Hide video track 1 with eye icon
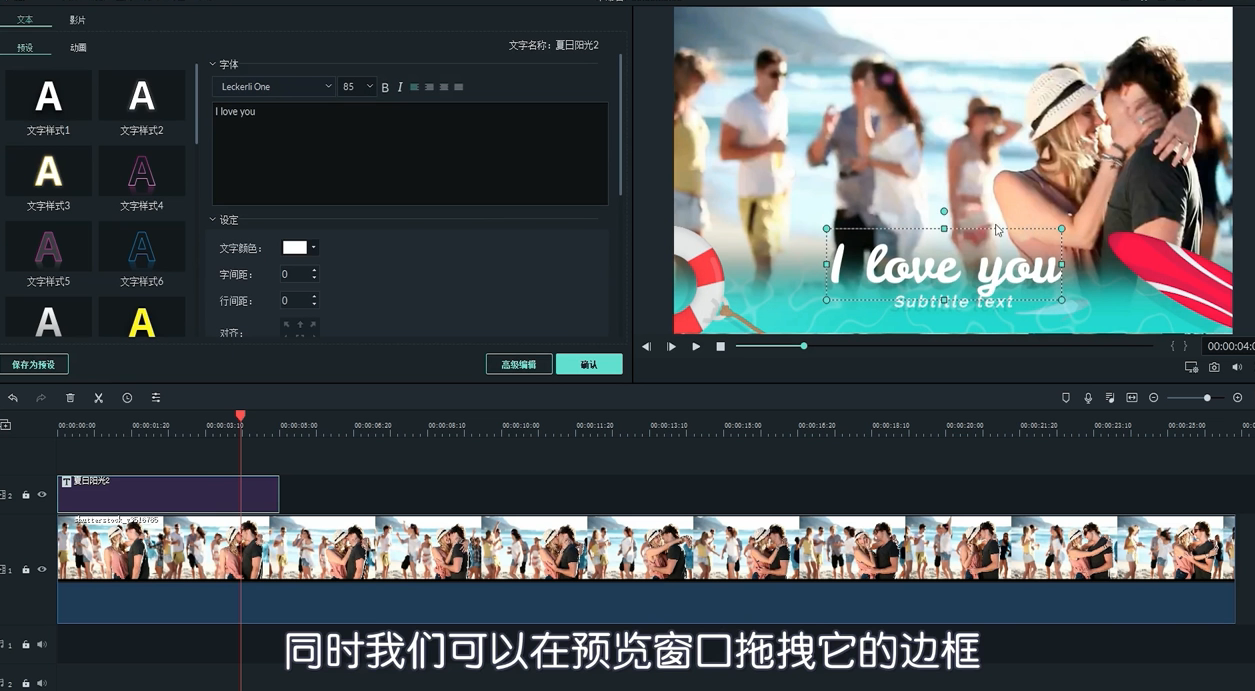 (x=42, y=569)
